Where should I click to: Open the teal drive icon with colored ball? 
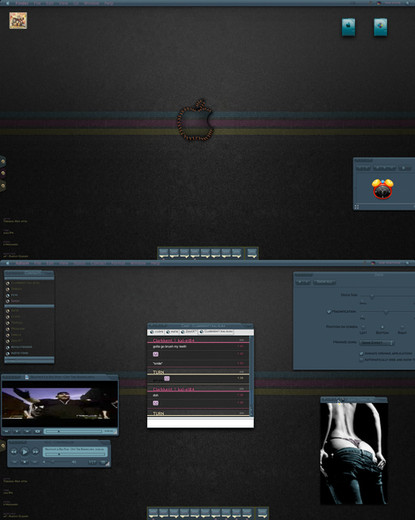coord(380,27)
